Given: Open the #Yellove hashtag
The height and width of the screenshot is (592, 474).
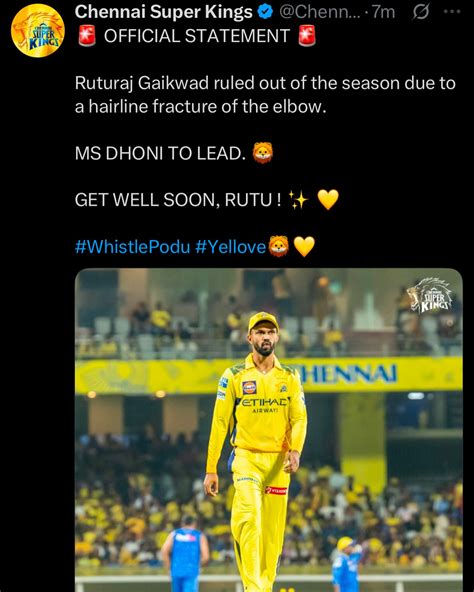Looking at the screenshot, I should 231,247.
